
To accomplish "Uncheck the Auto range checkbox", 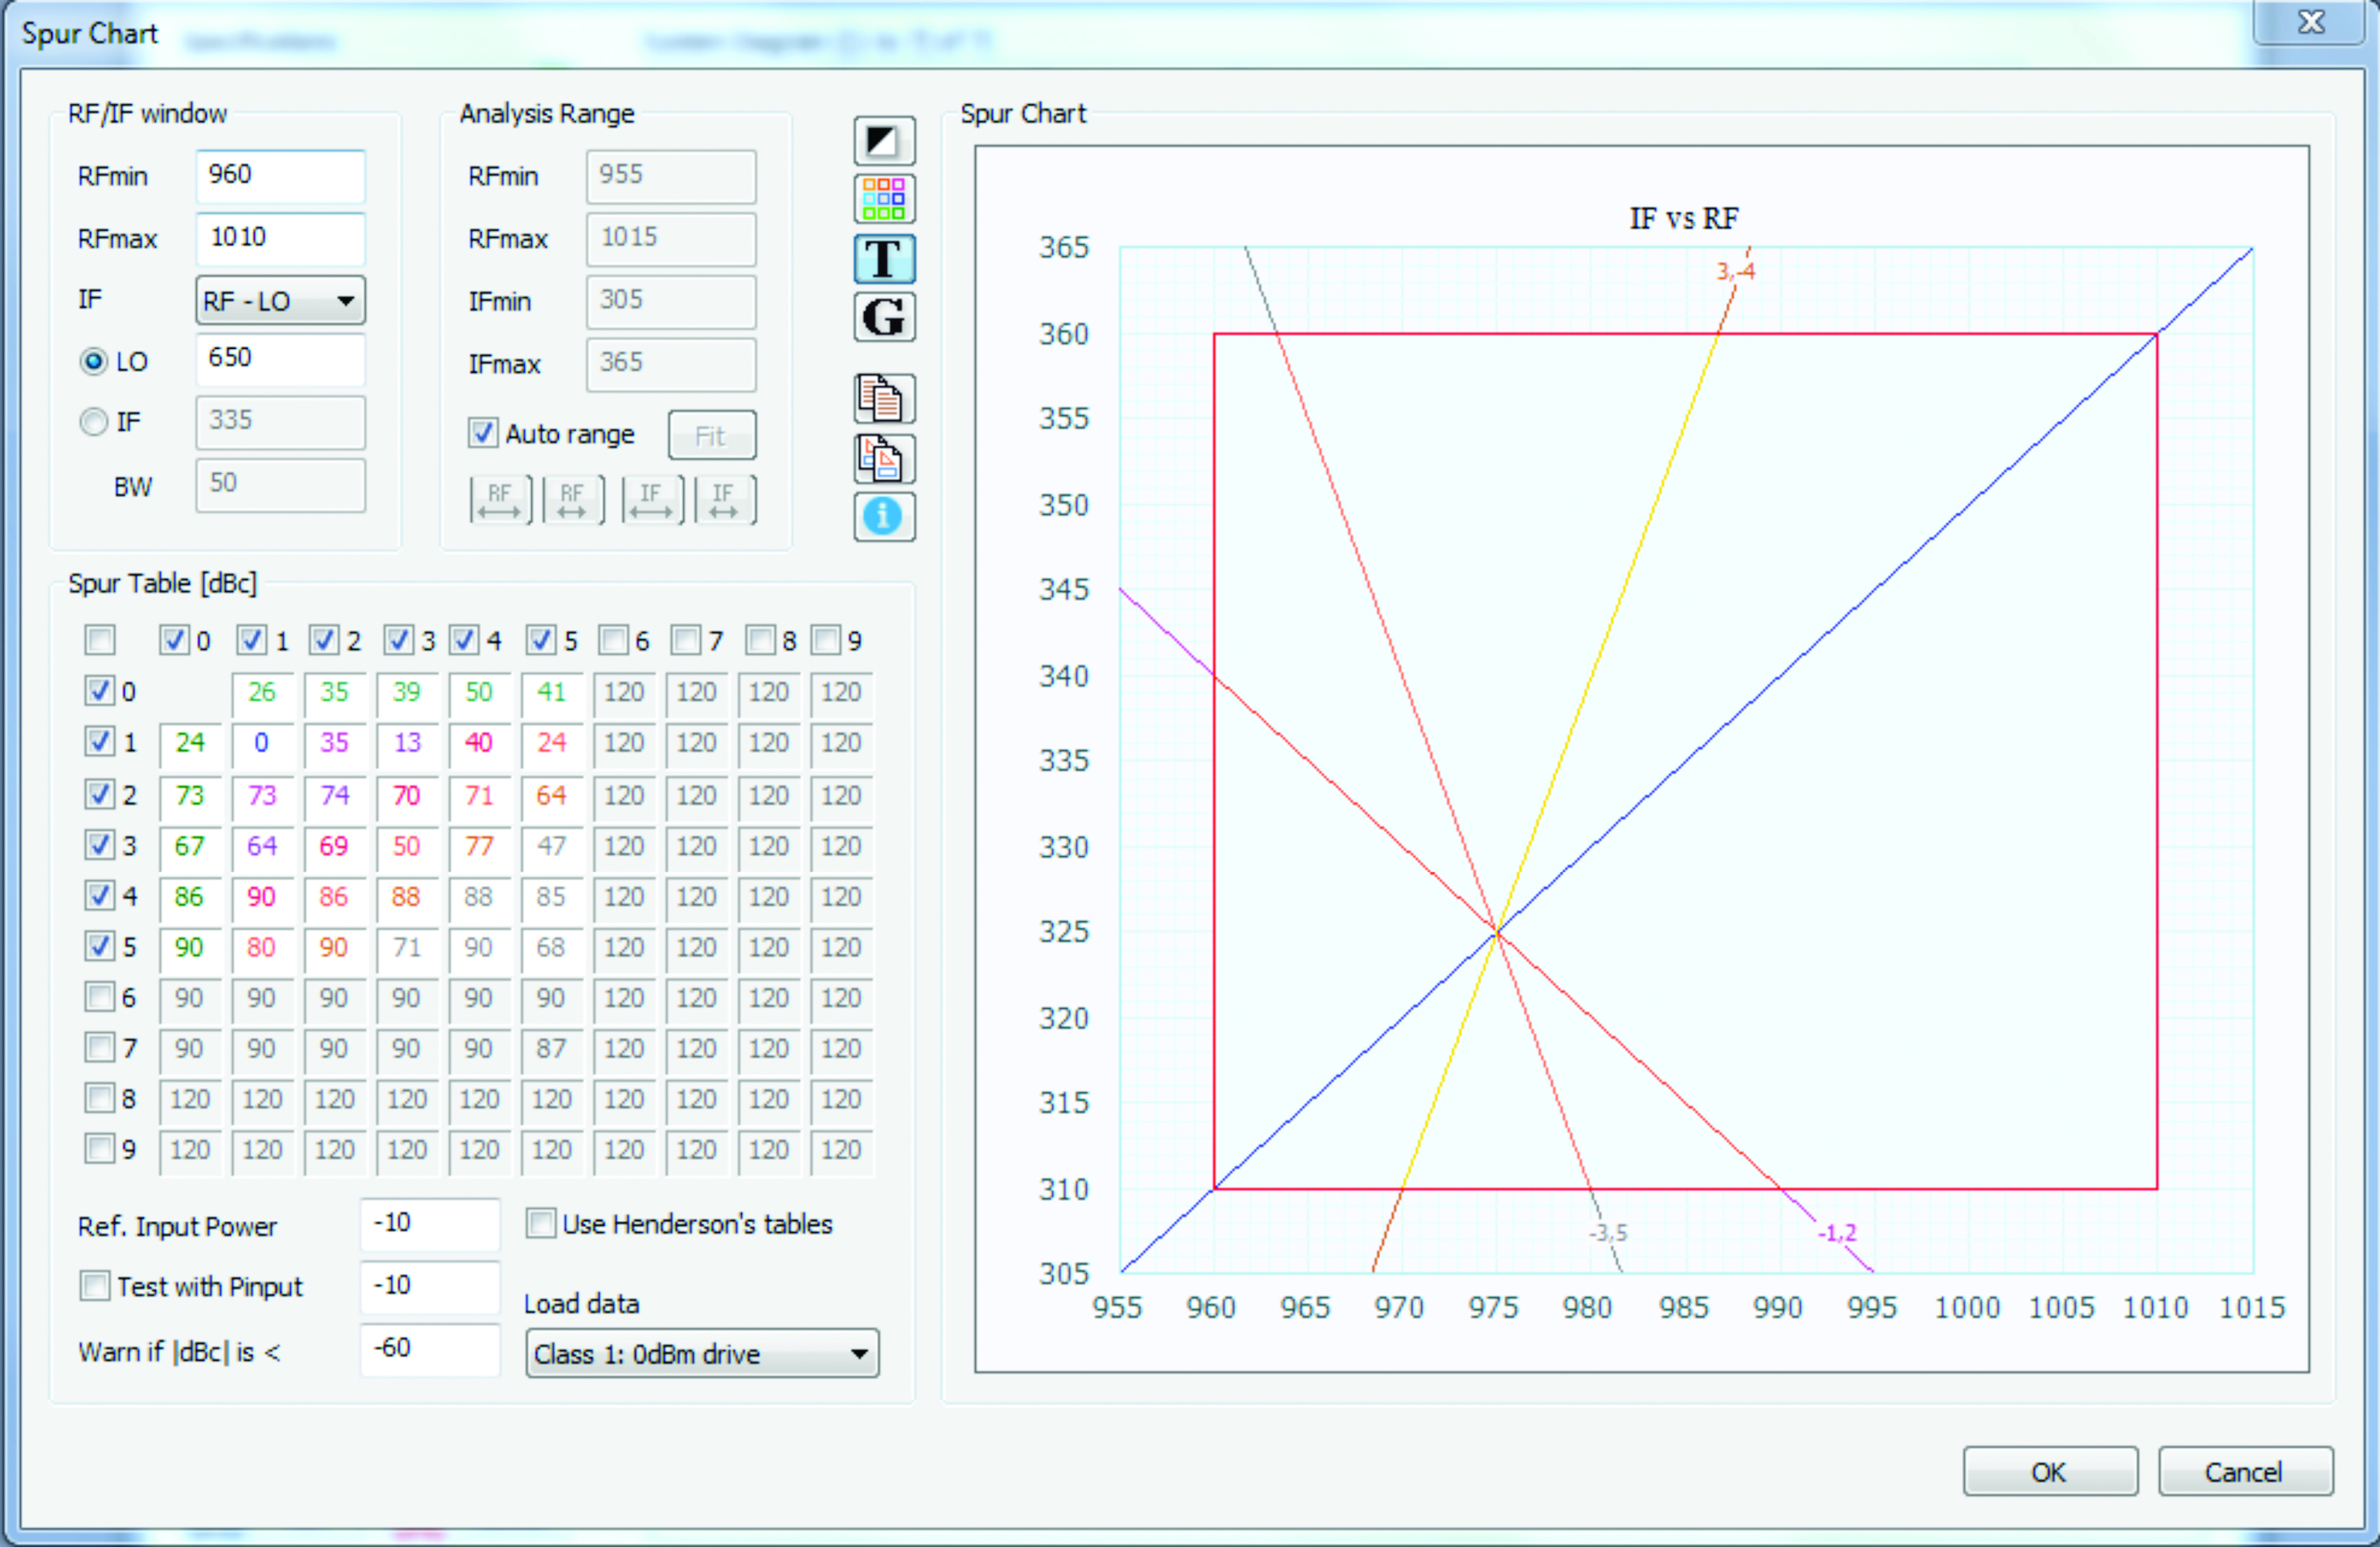I will pos(483,433).
